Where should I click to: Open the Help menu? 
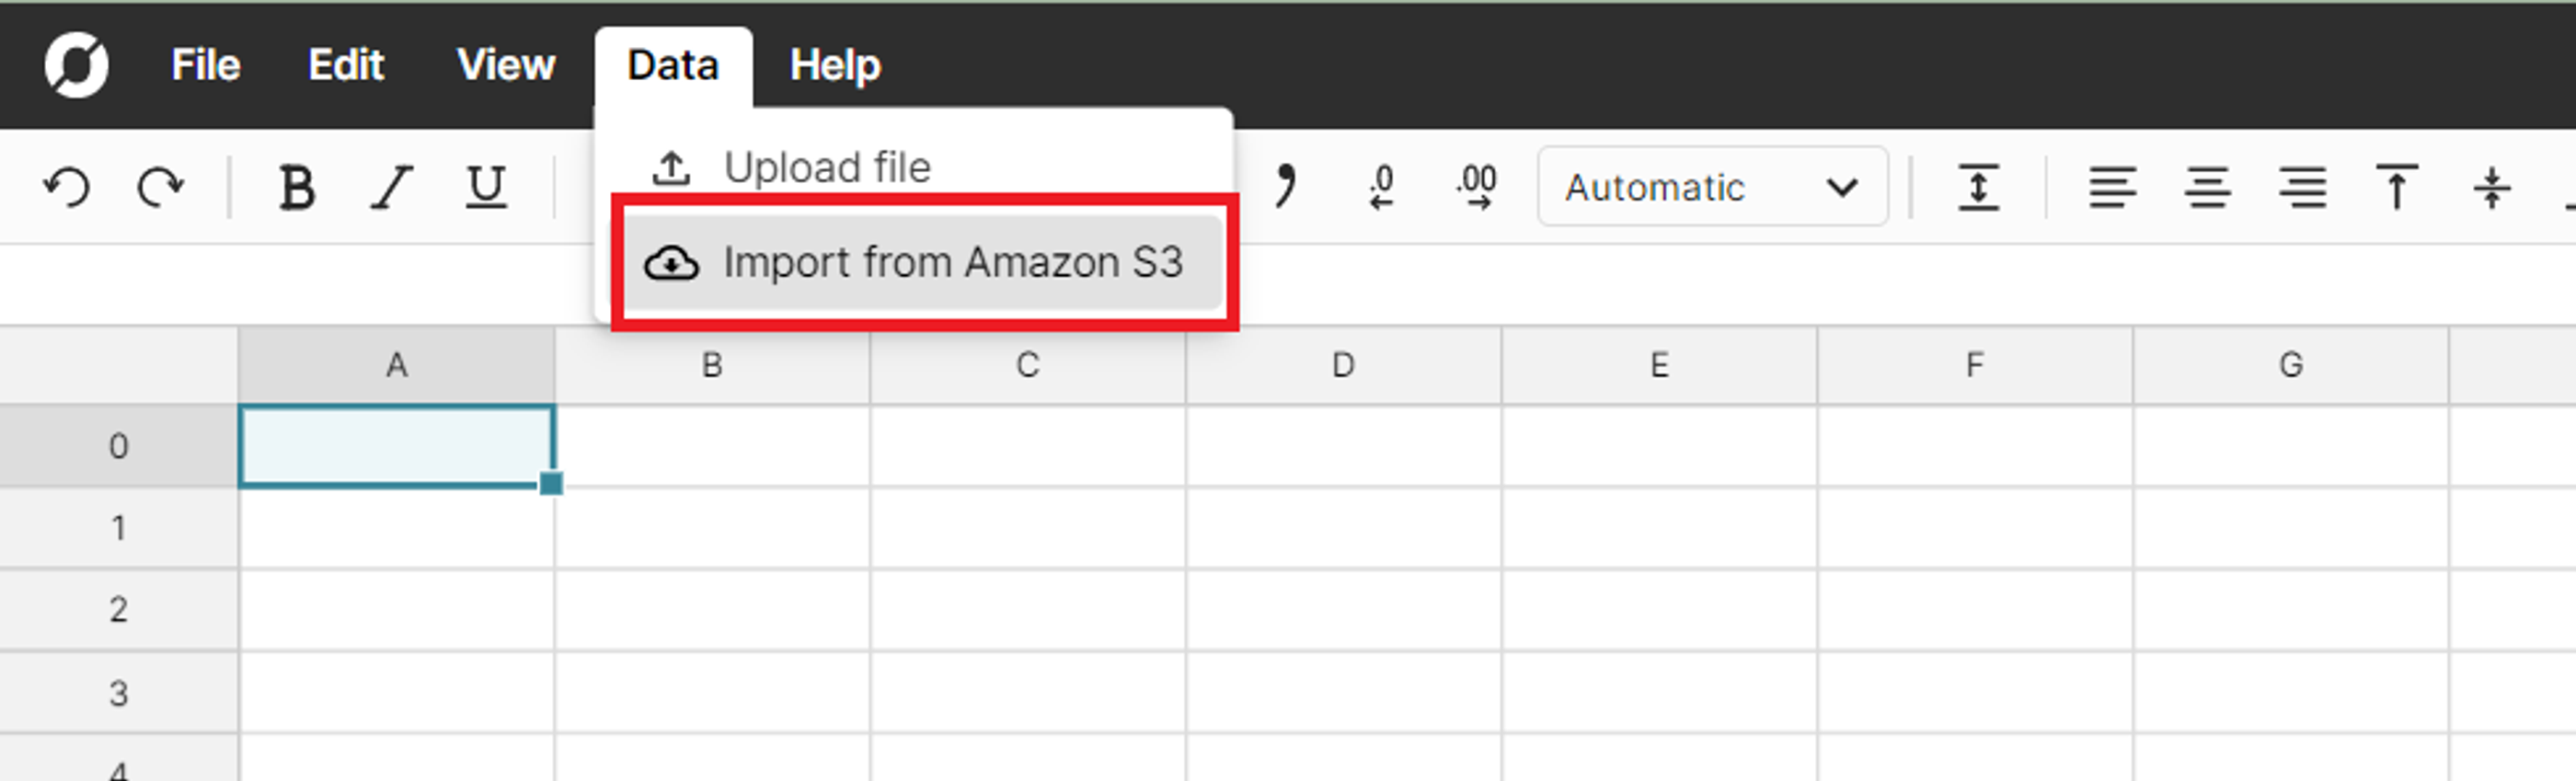tap(835, 64)
